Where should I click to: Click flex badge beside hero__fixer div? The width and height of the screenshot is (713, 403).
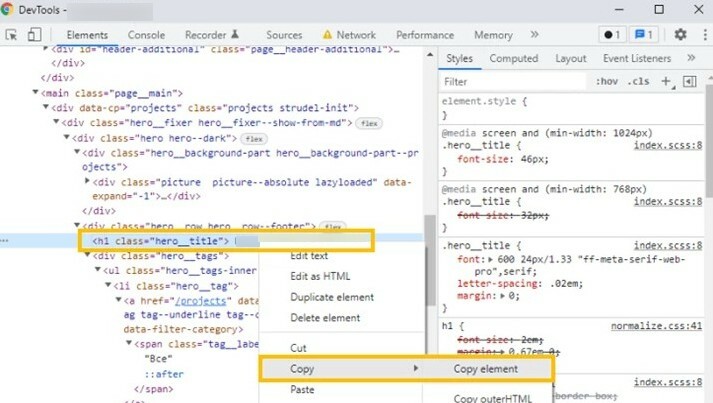click(369, 123)
